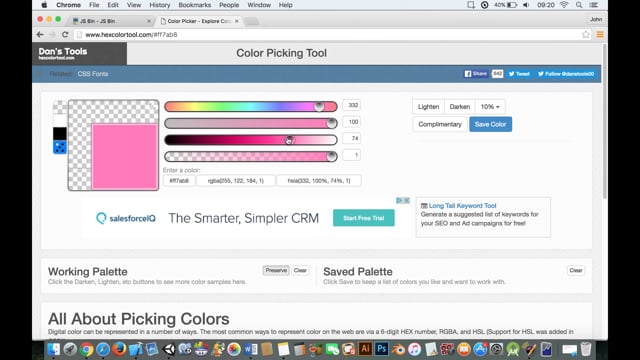Click Preserve in Working Palette

[276, 270]
